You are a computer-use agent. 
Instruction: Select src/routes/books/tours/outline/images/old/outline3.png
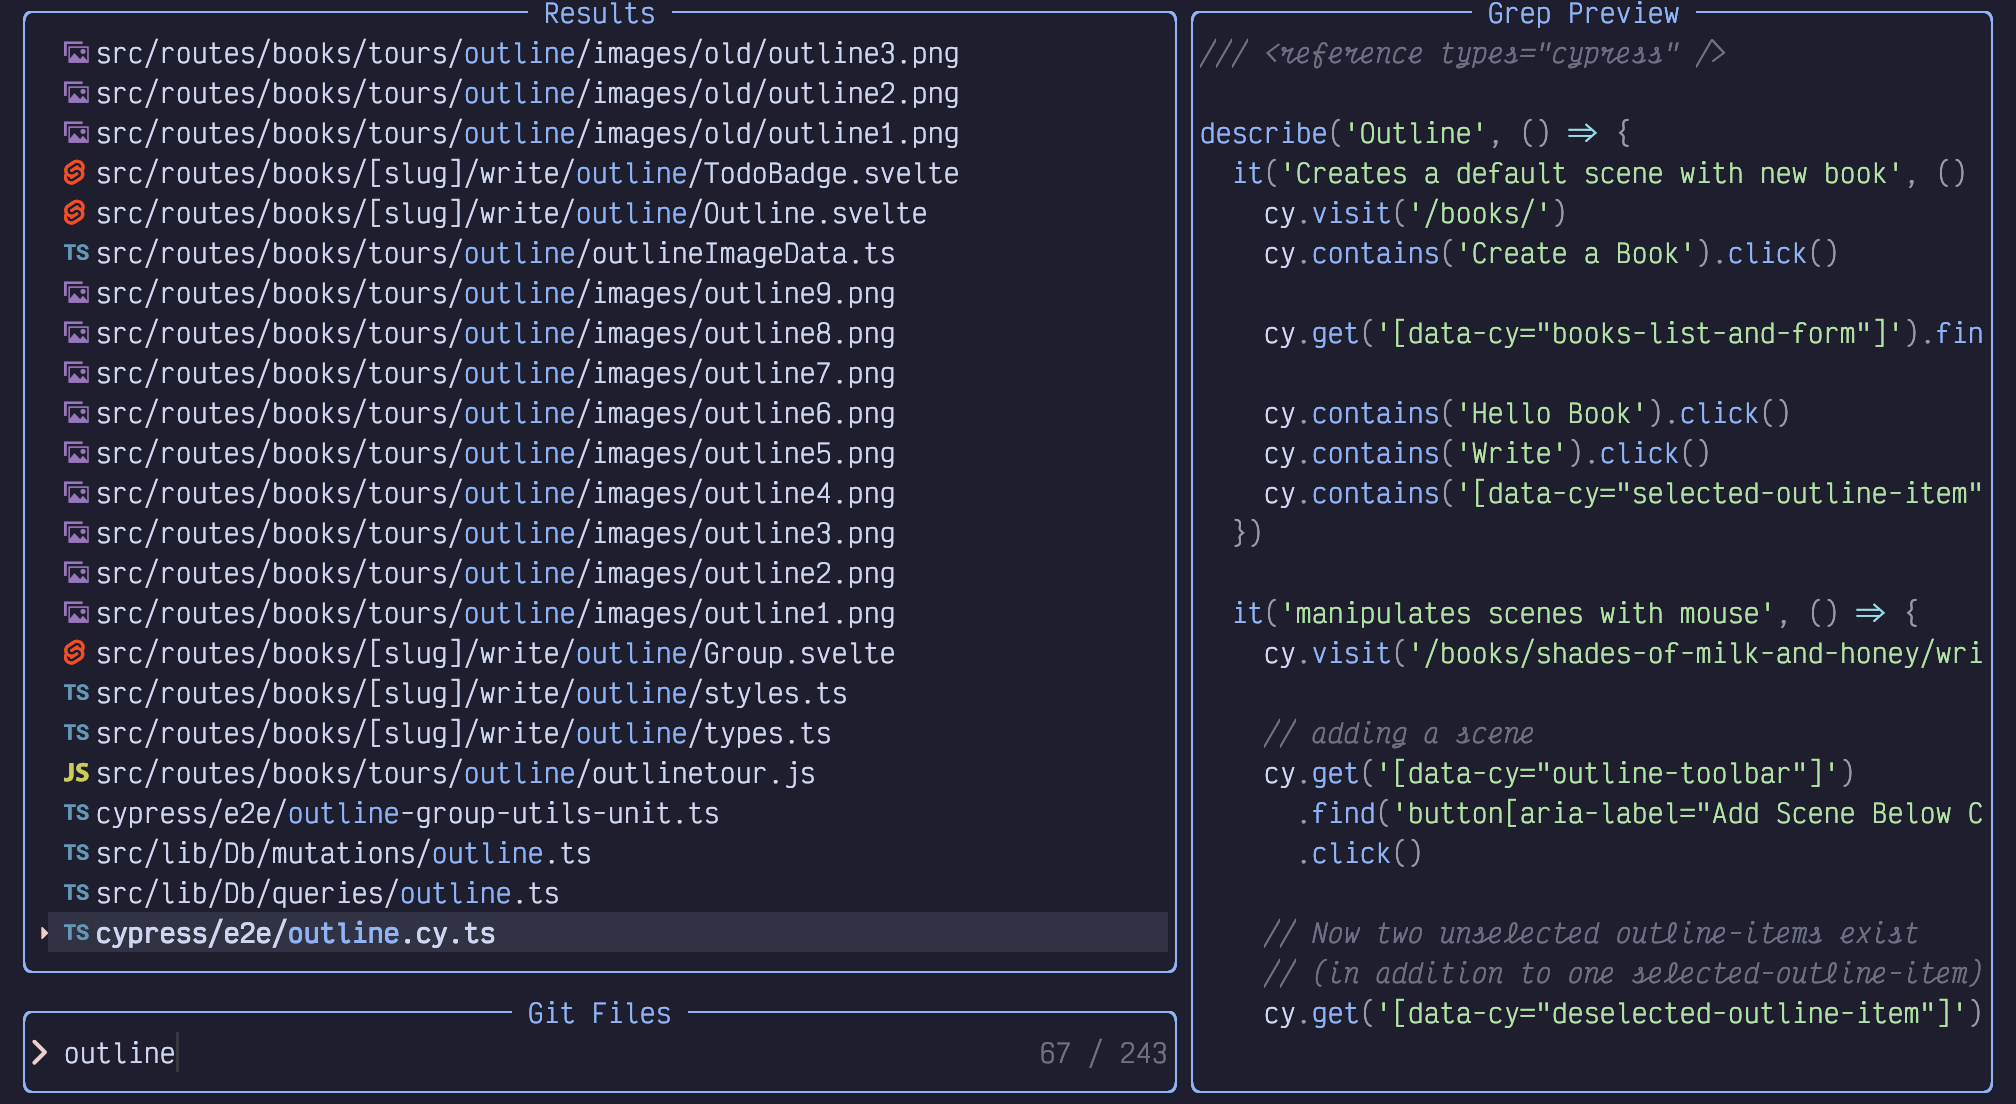tap(527, 53)
